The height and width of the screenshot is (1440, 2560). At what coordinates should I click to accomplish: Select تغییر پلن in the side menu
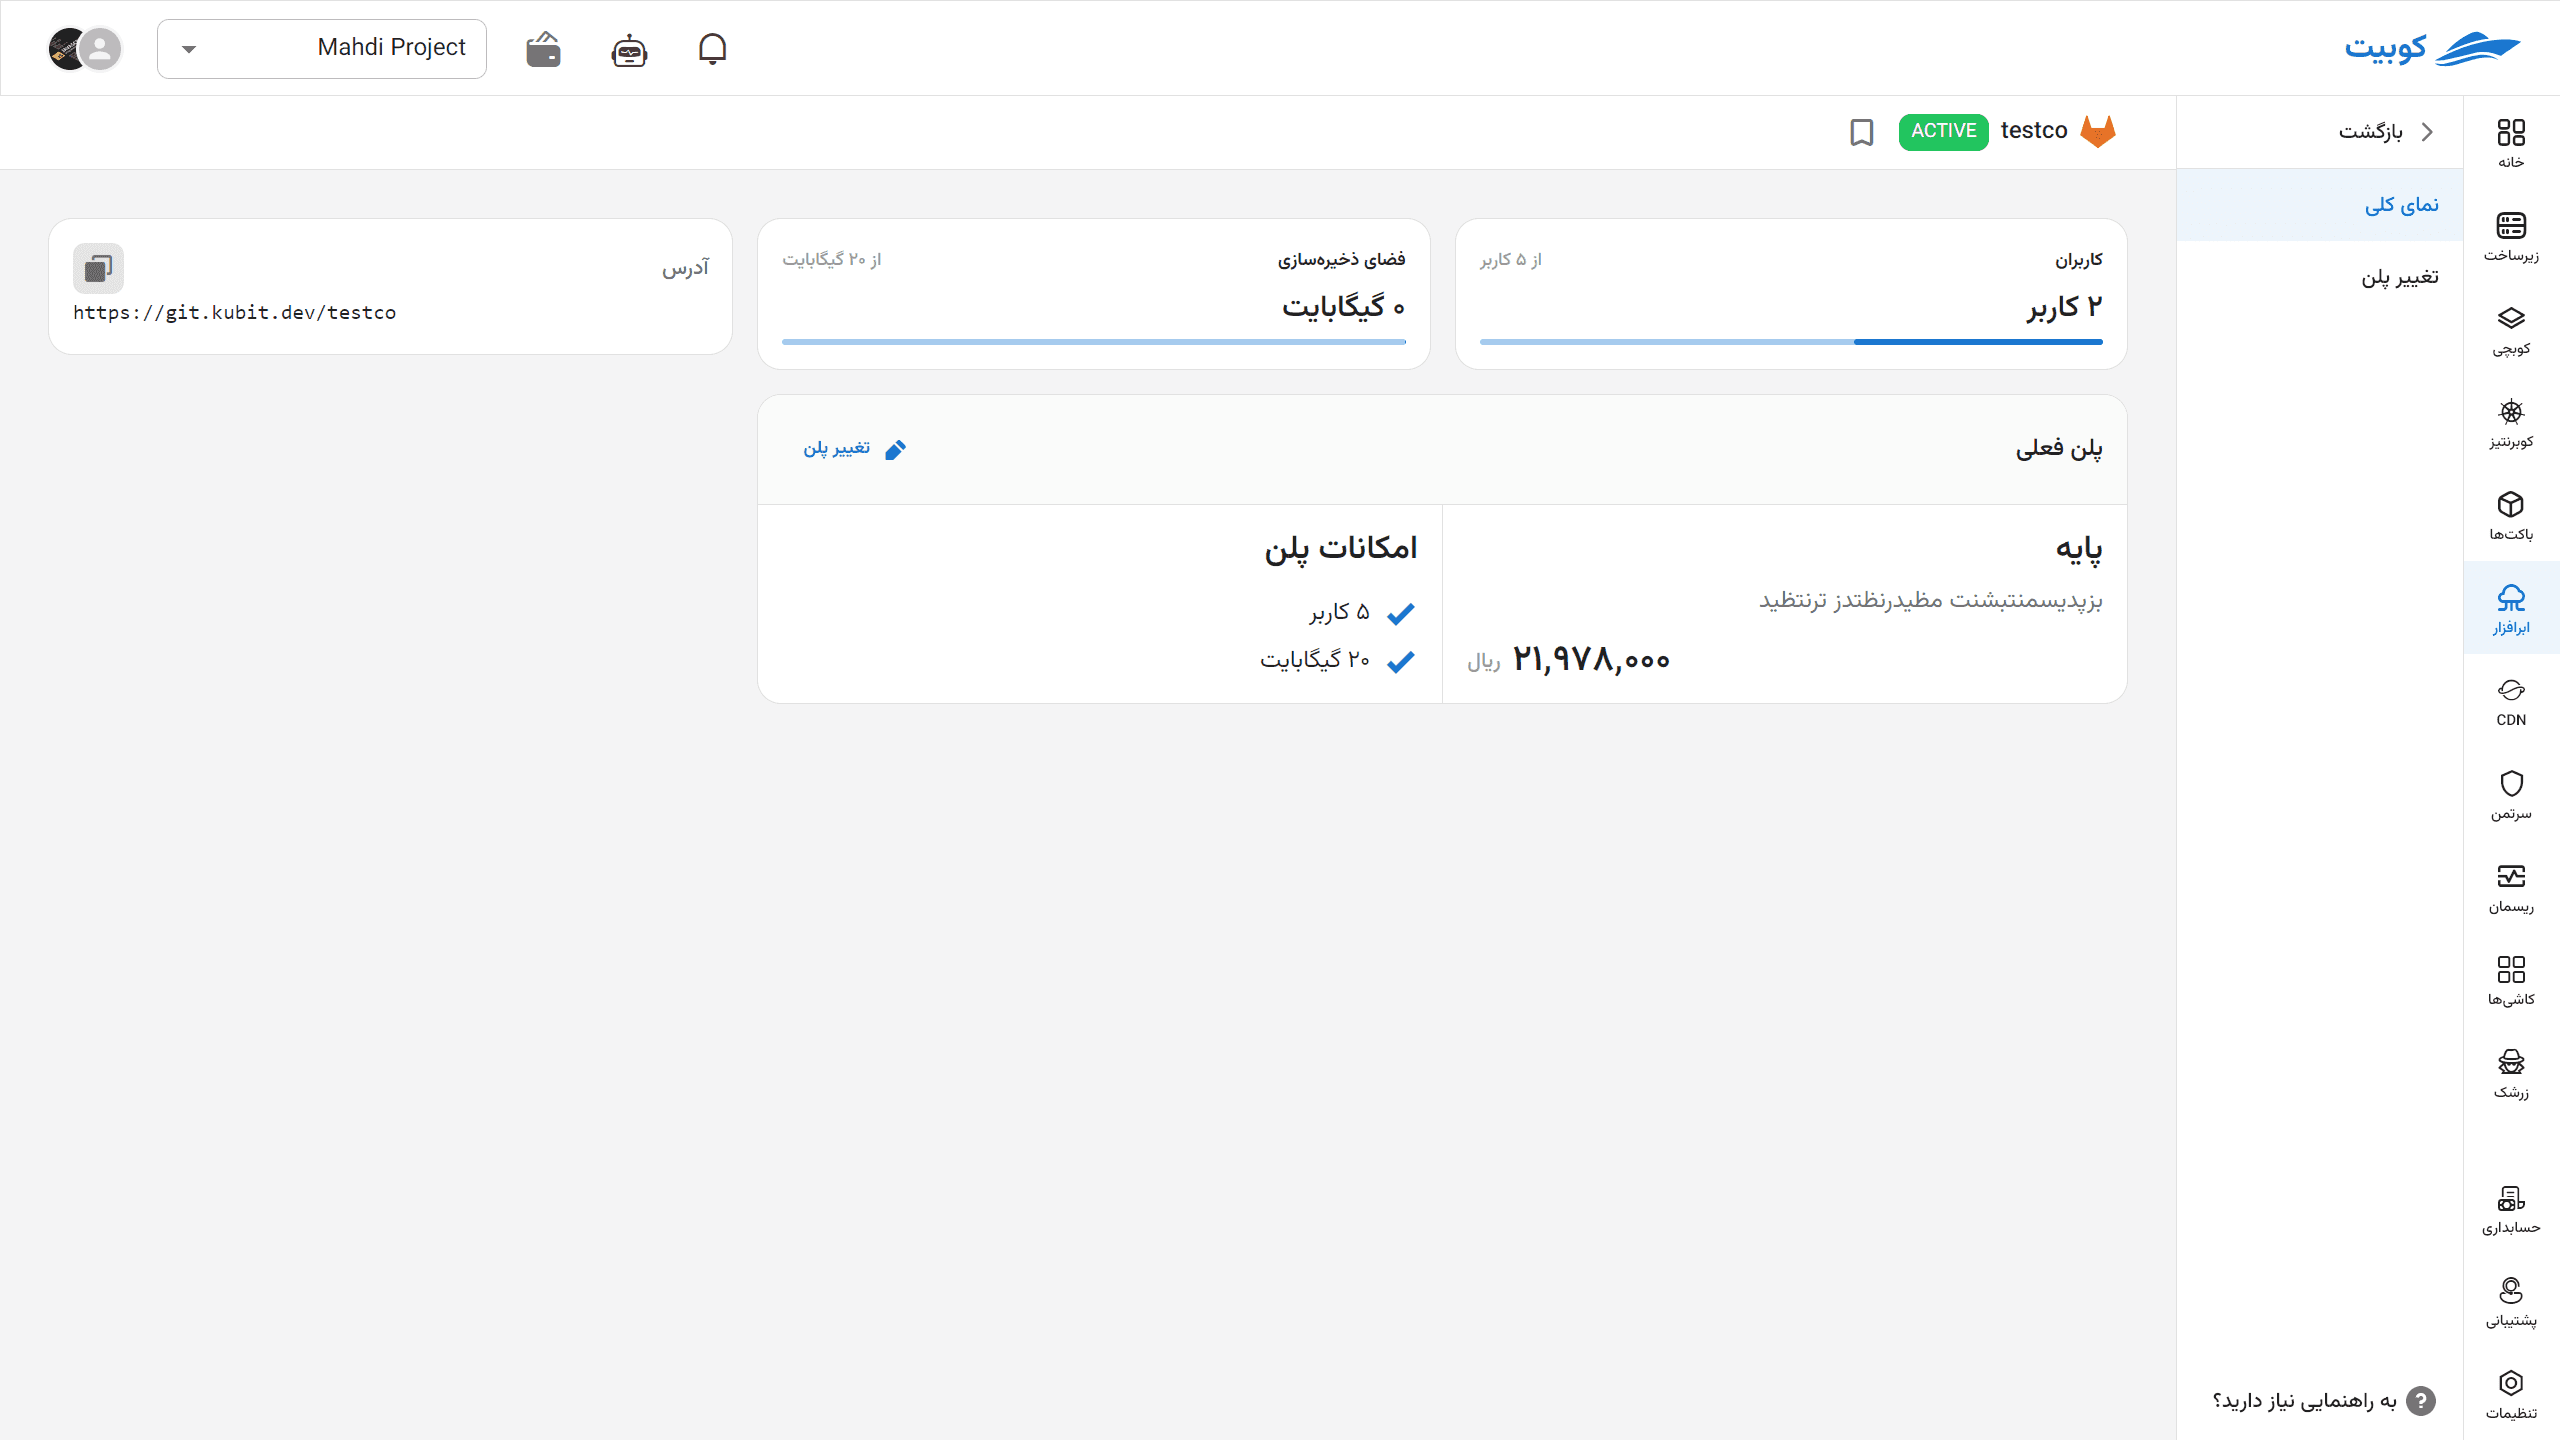[2320, 277]
